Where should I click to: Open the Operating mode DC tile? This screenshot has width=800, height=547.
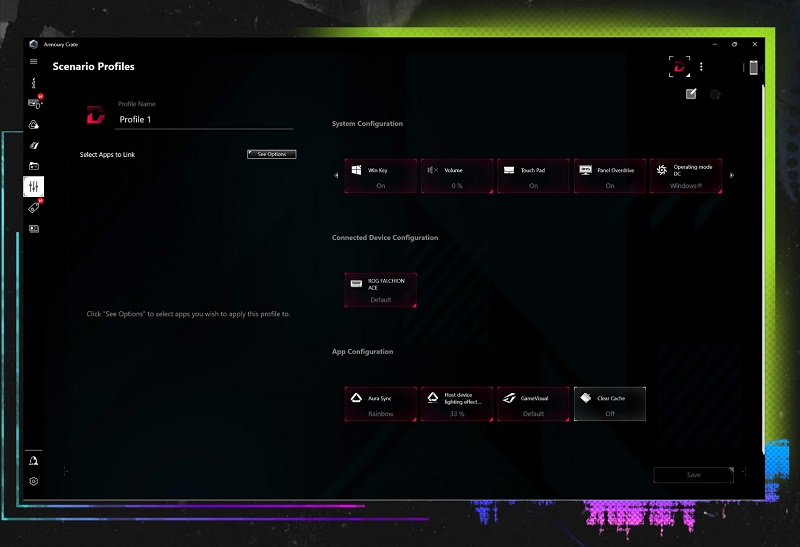tap(686, 176)
